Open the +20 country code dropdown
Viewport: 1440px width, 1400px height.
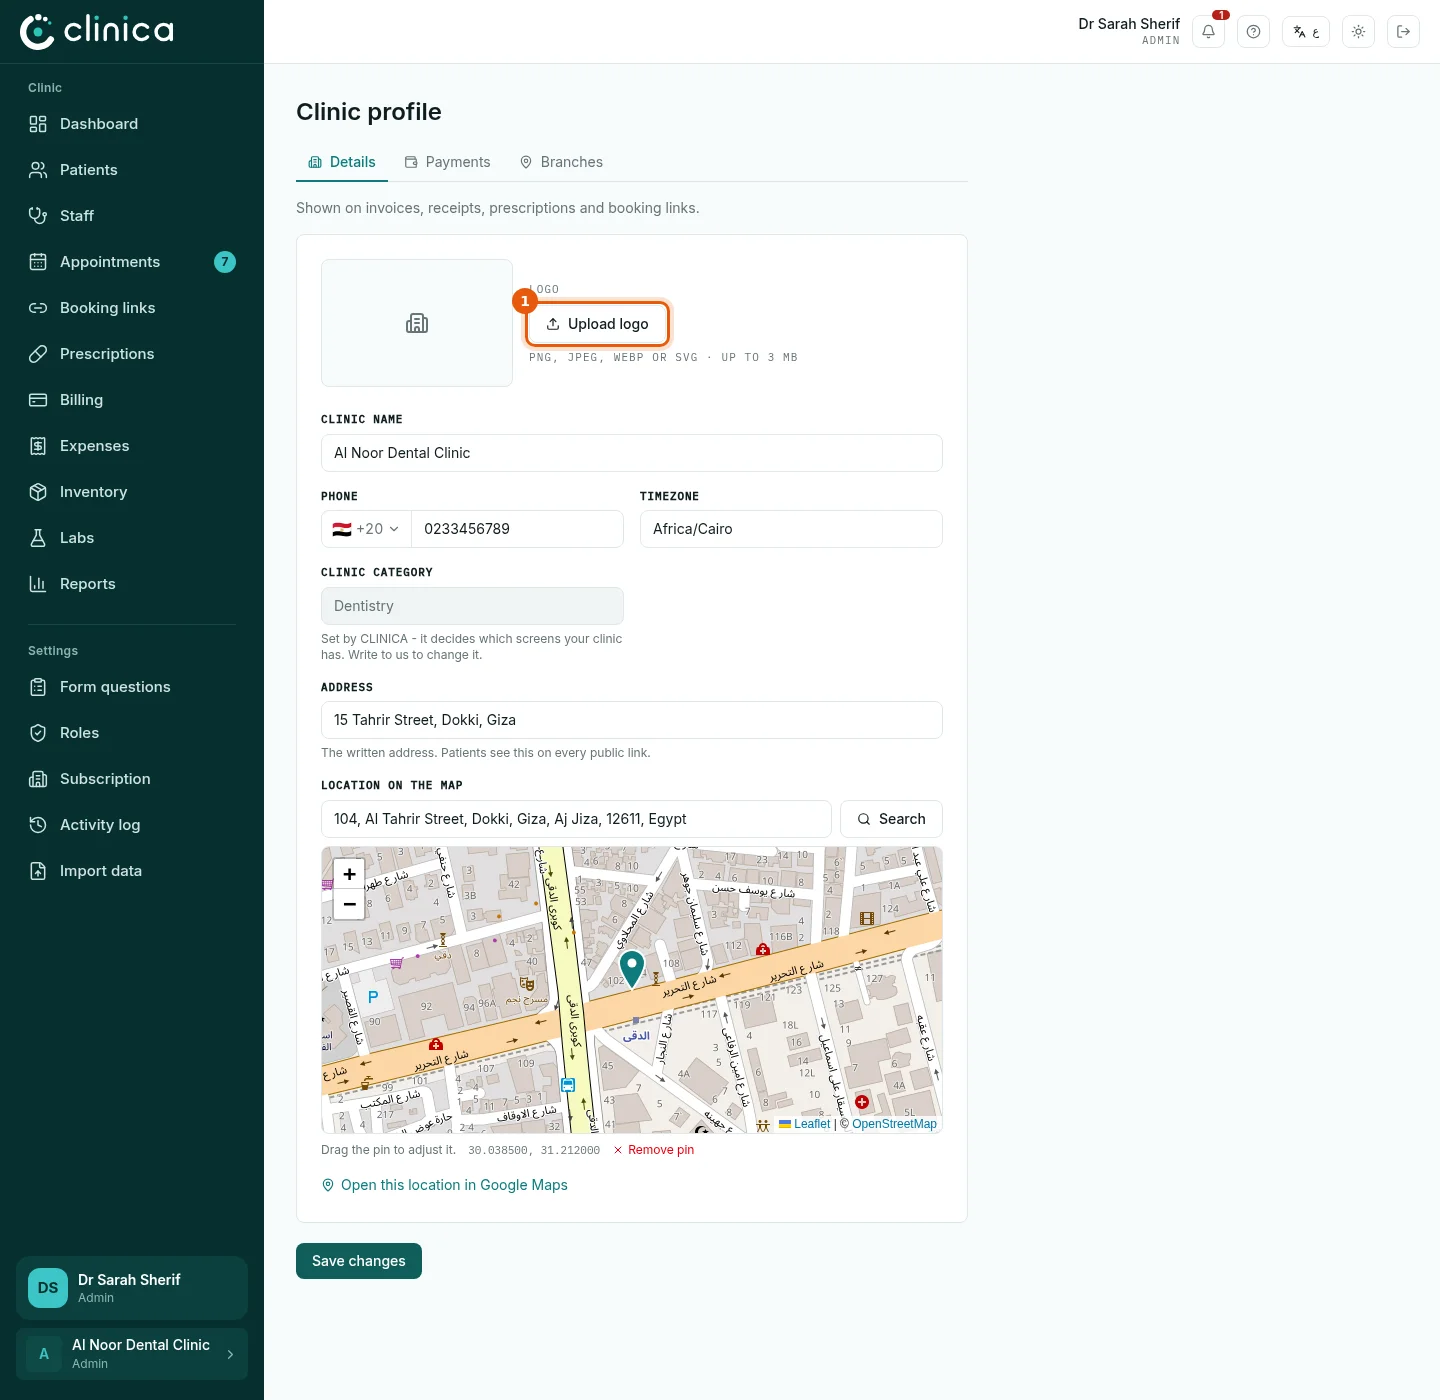point(366,529)
